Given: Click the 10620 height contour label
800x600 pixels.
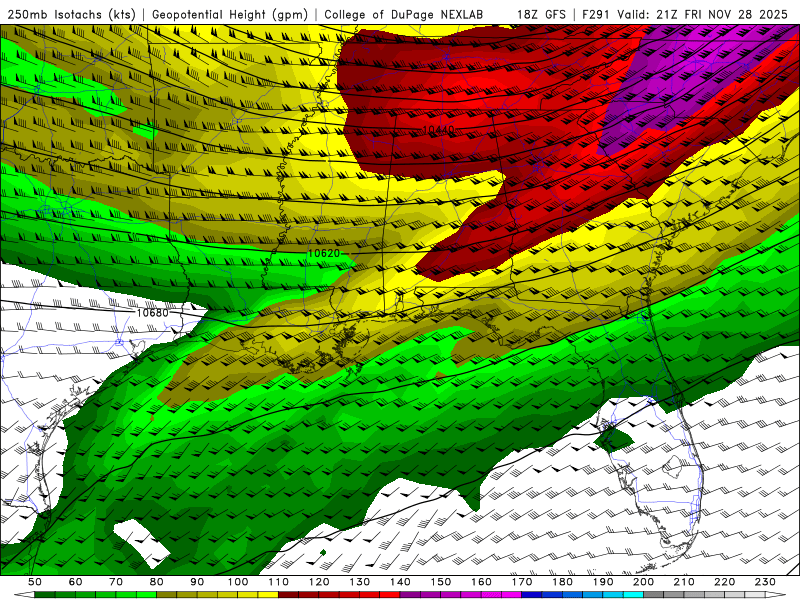Looking at the screenshot, I should (324, 253).
